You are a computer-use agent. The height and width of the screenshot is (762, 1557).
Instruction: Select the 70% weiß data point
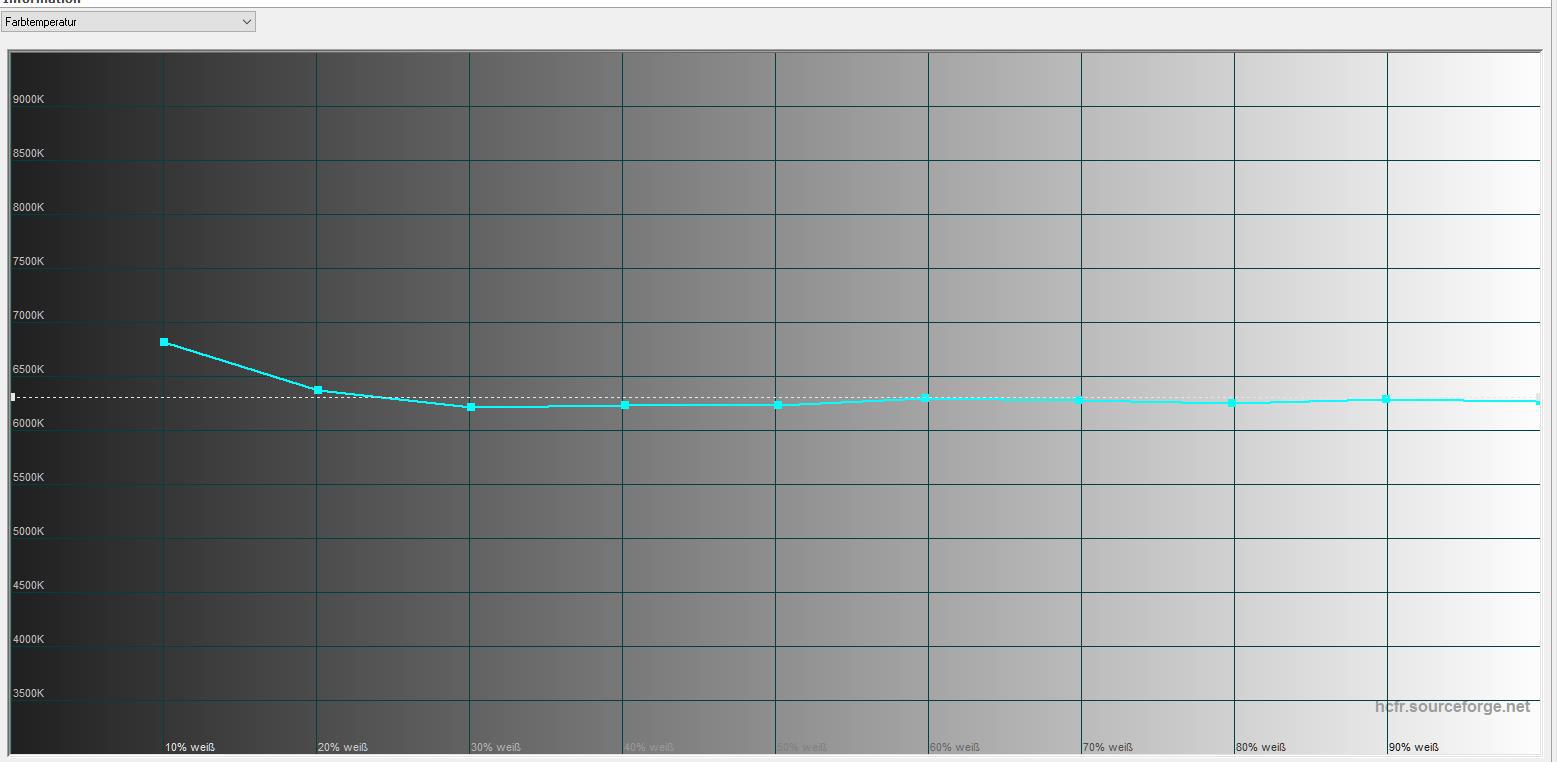click(x=1079, y=400)
